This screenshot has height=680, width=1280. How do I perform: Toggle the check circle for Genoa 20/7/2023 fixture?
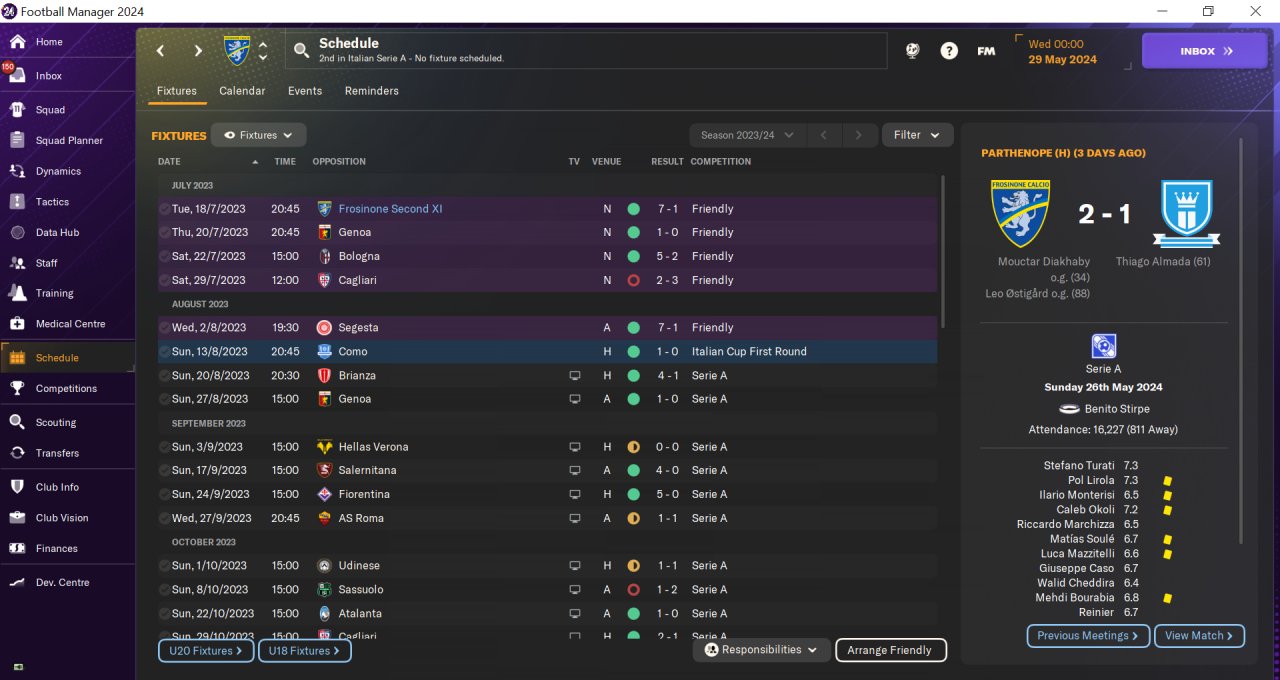[x=164, y=232]
